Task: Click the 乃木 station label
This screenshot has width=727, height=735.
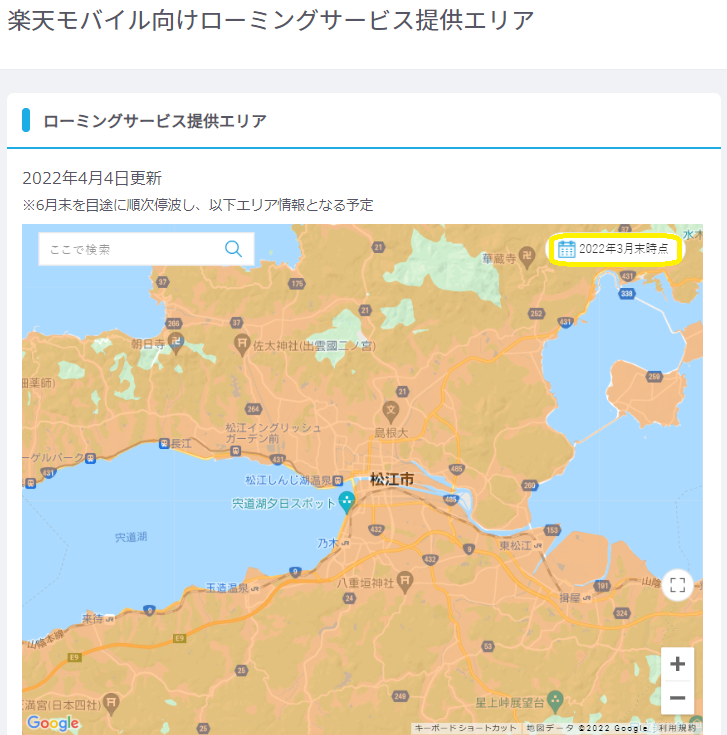Action: [328, 543]
